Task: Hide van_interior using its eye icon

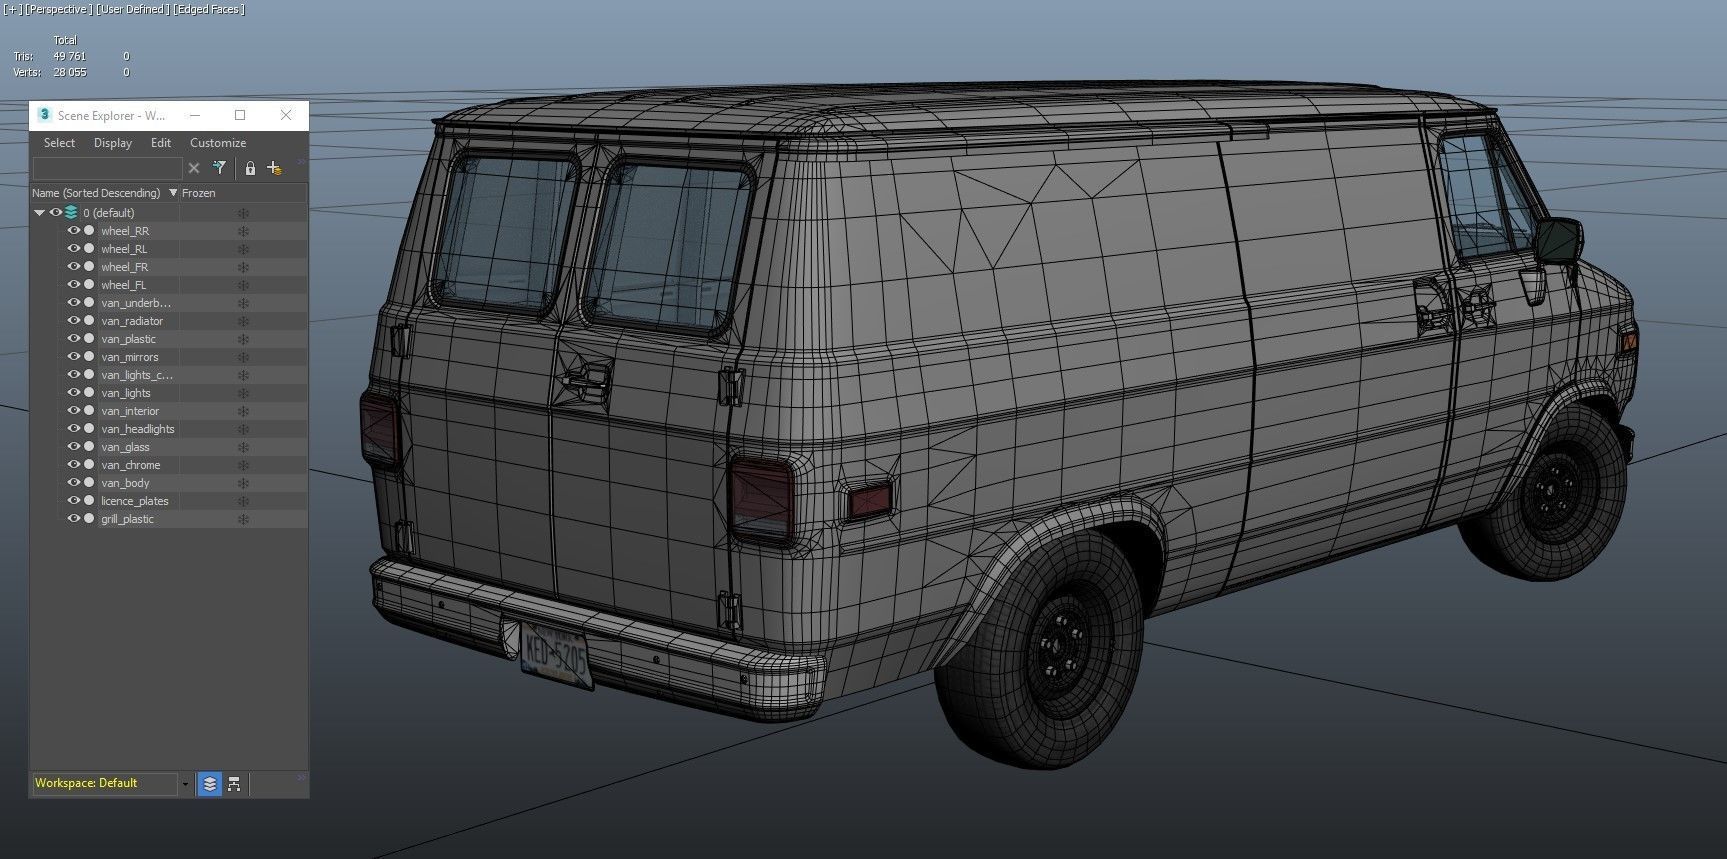Action: pyautogui.click(x=73, y=411)
